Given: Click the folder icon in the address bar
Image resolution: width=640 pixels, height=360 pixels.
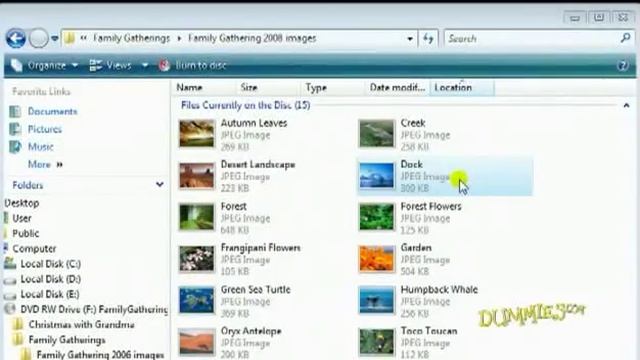Looking at the screenshot, I should [x=70, y=38].
